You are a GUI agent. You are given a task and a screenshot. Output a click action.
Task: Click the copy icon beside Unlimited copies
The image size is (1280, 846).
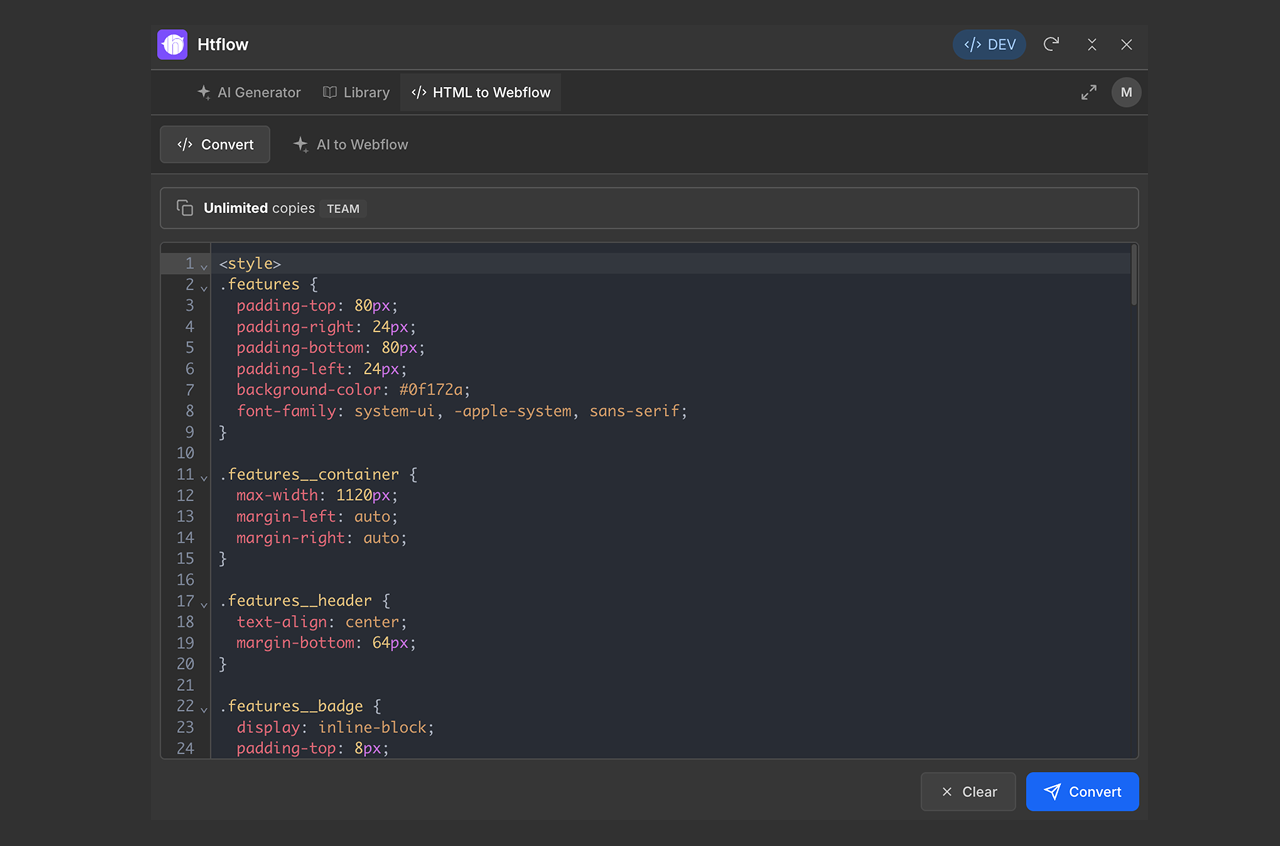[x=184, y=207]
